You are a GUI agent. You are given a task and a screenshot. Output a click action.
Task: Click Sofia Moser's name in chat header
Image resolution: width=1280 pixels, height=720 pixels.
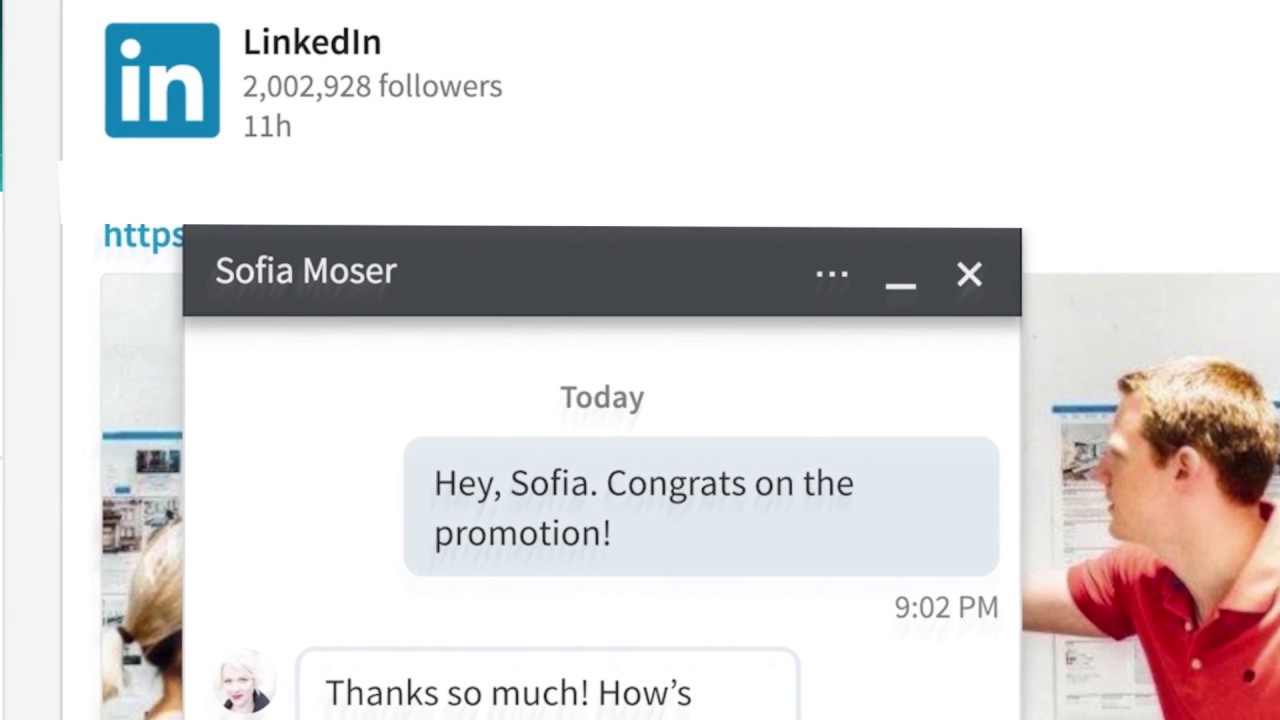click(306, 271)
